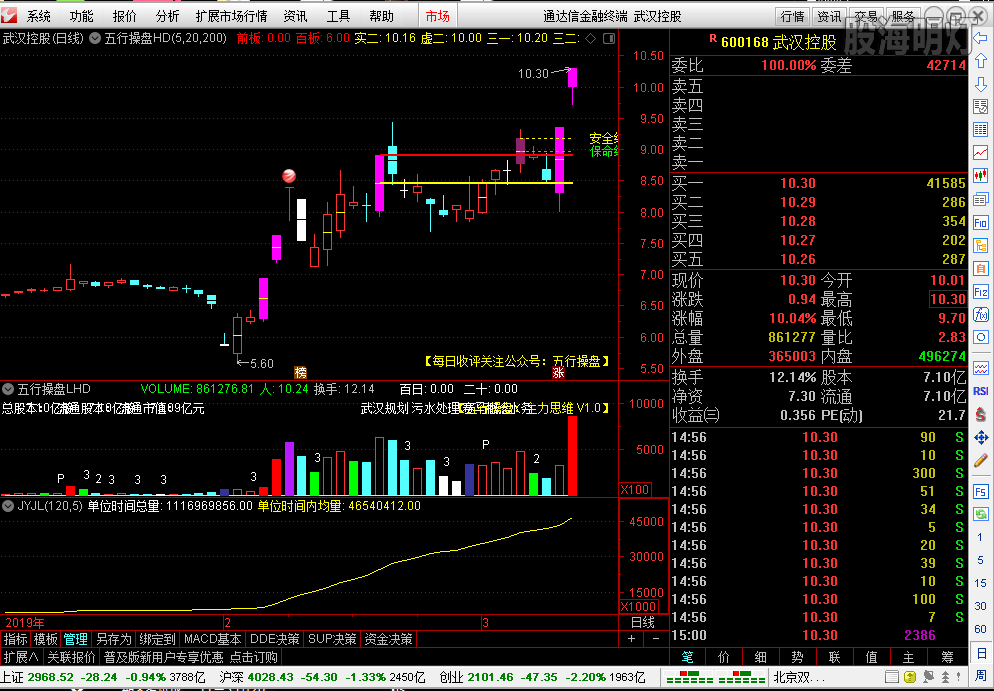Toggle the small square icon beside the diamond
This screenshot has width=994, height=691.
coord(609,39)
